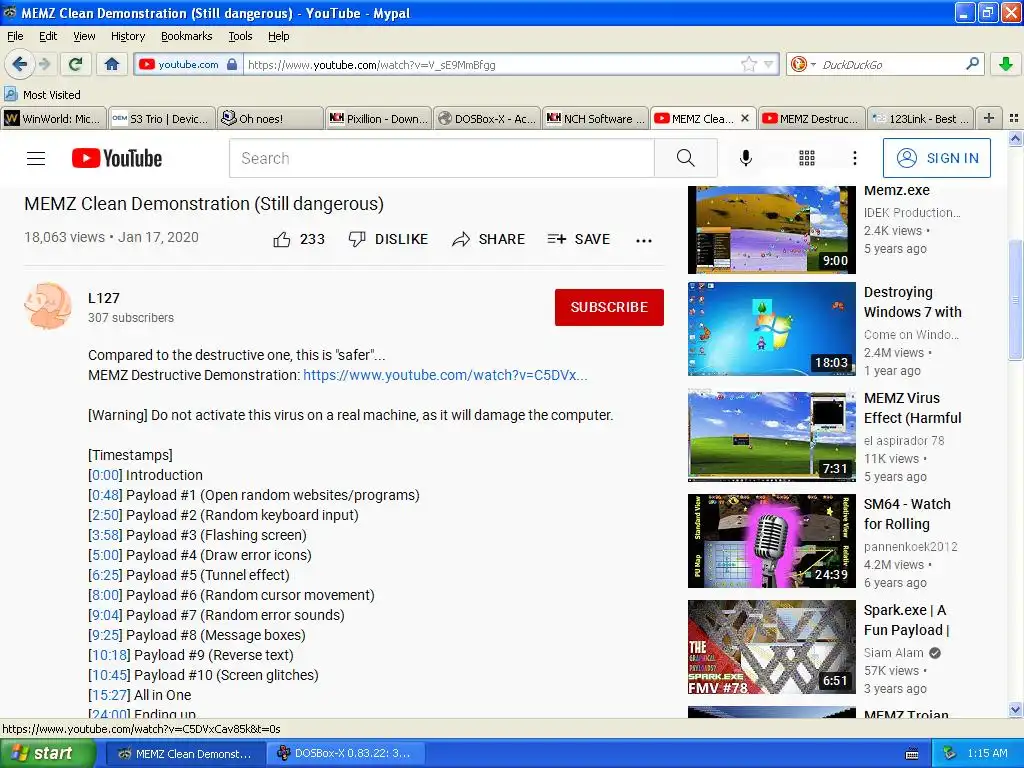
Task: Open YouTube settings three-dot menu
Action: tap(854, 158)
